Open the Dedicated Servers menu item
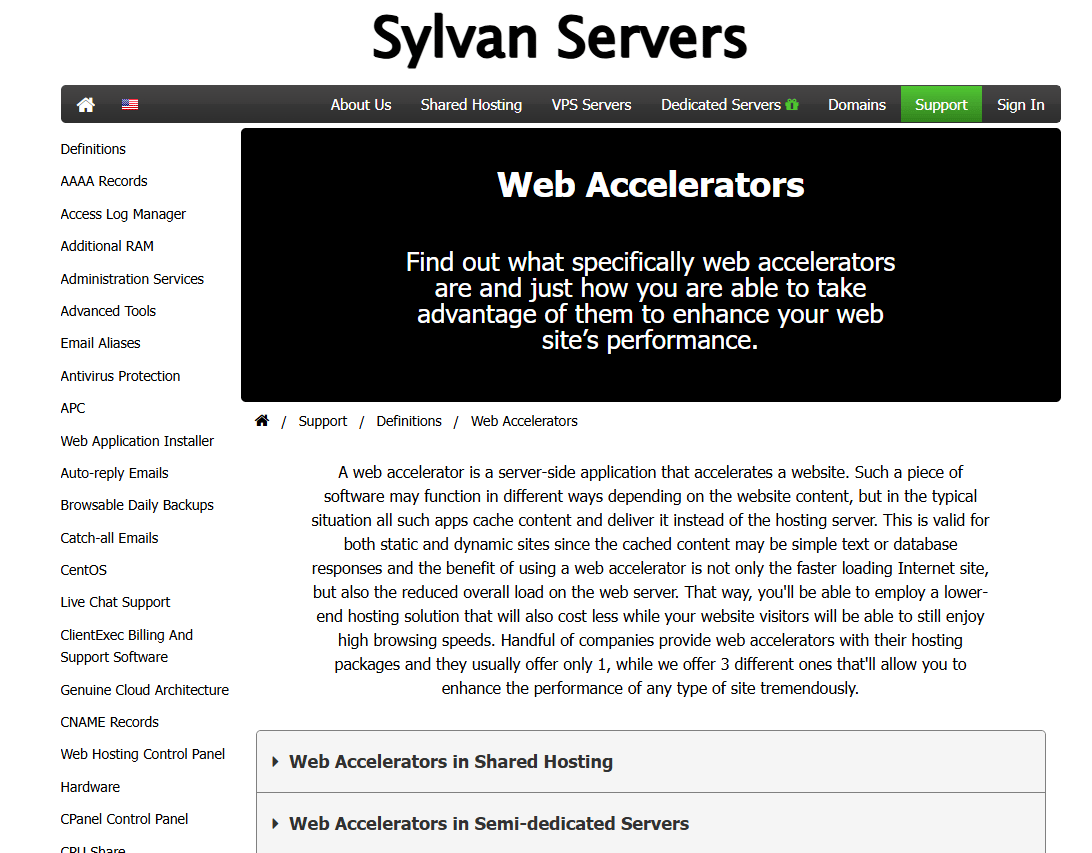Image resolution: width=1092 pixels, height=853 pixels. click(721, 104)
